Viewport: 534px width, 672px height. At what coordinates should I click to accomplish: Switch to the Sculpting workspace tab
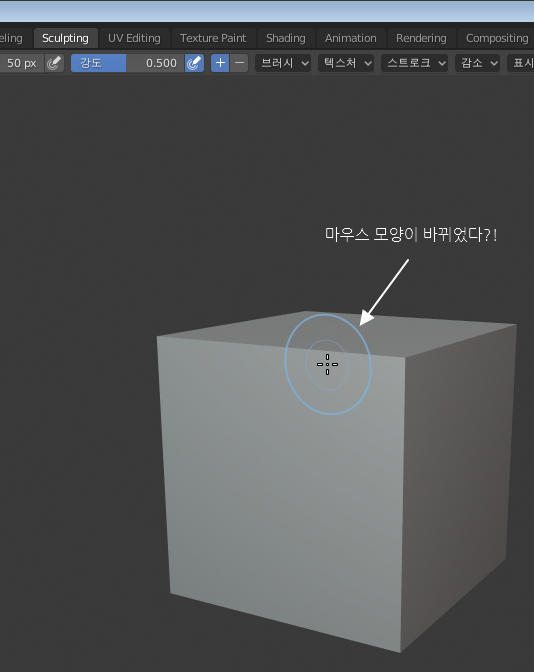66,38
